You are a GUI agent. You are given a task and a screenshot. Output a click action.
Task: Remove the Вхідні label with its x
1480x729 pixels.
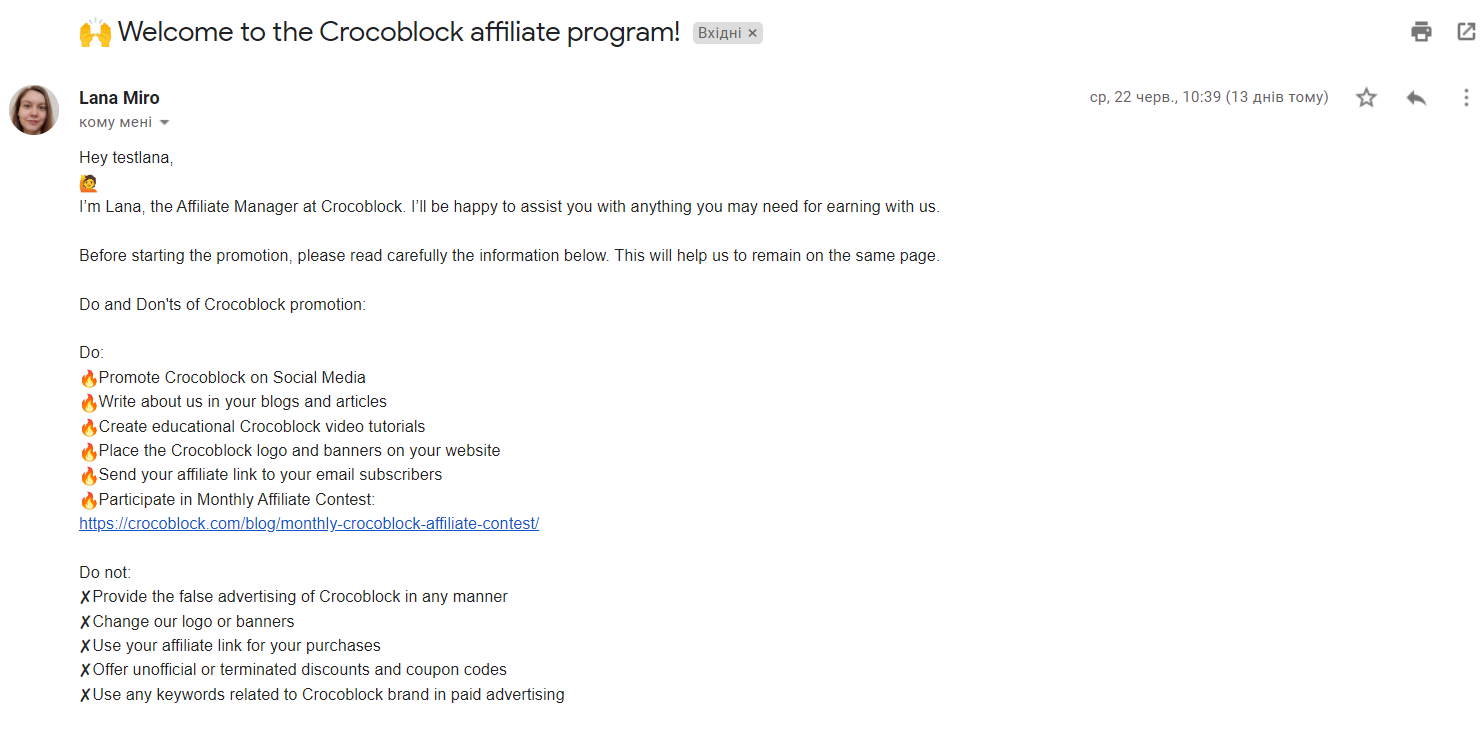[x=753, y=33]
